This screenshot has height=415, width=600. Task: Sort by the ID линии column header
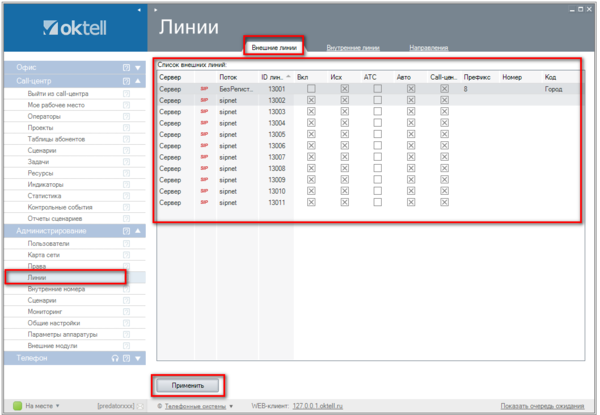(x=275, y=76)
